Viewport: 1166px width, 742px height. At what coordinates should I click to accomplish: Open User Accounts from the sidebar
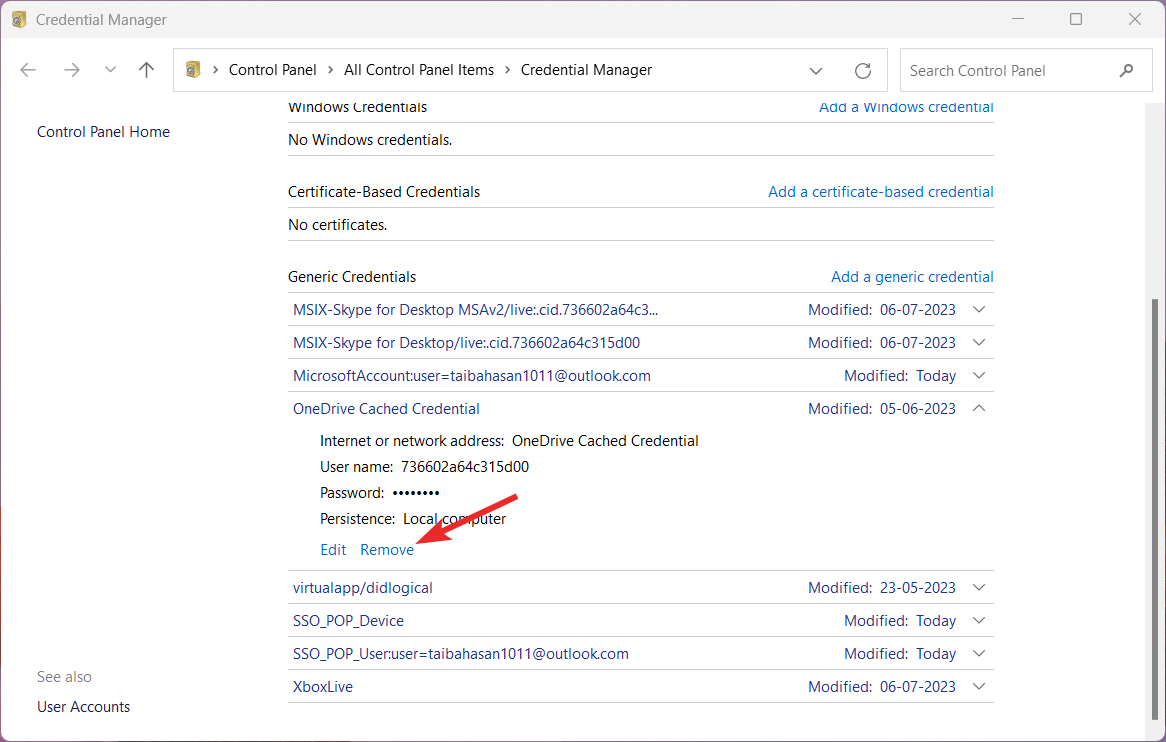83,706
